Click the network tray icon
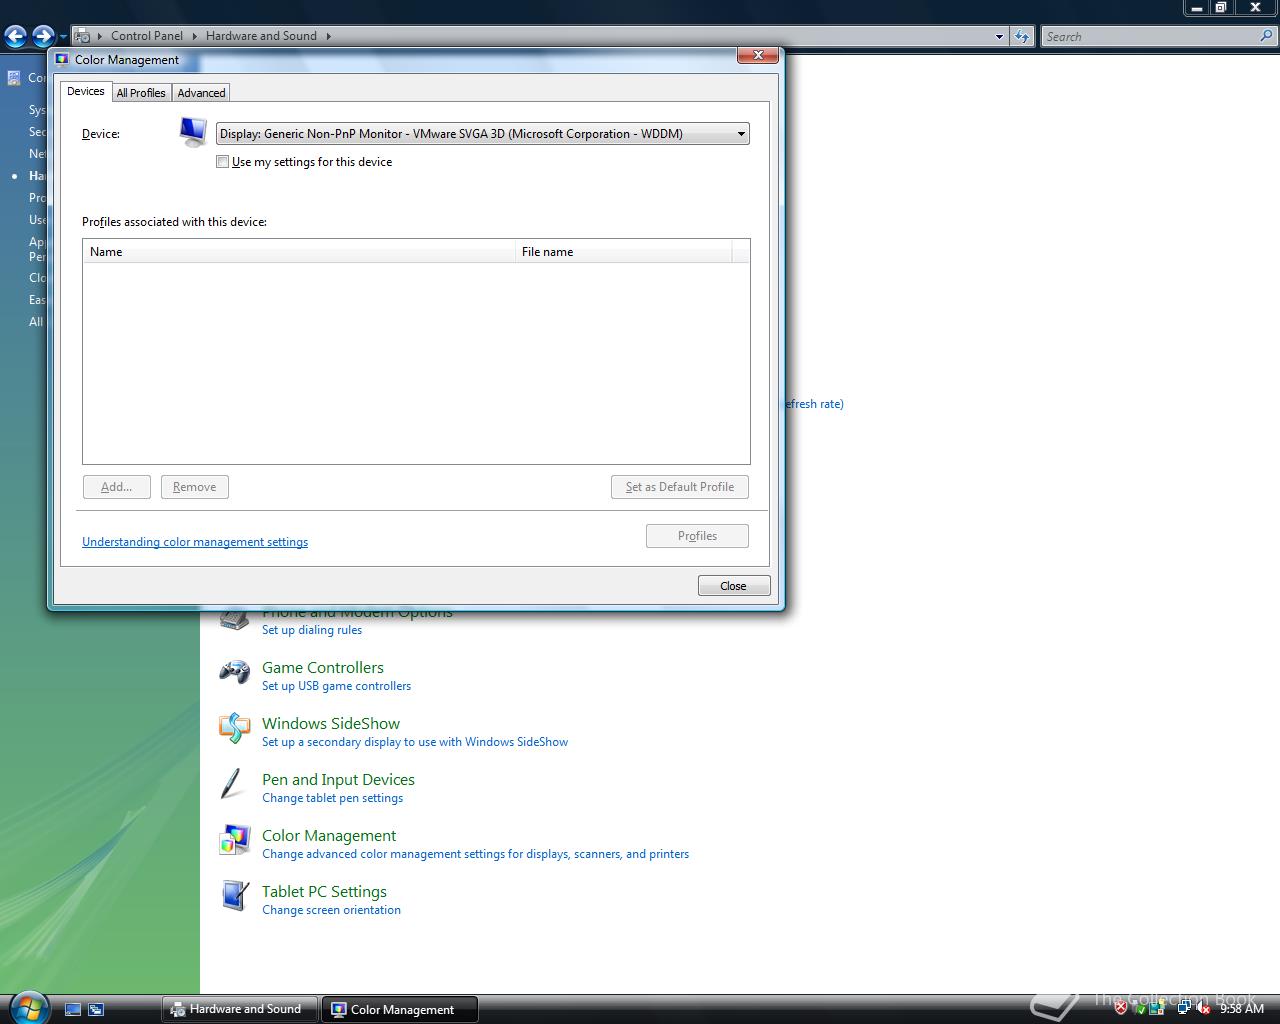The height and width of the screenshot is (1024, 1280). click(1183, 1009)
